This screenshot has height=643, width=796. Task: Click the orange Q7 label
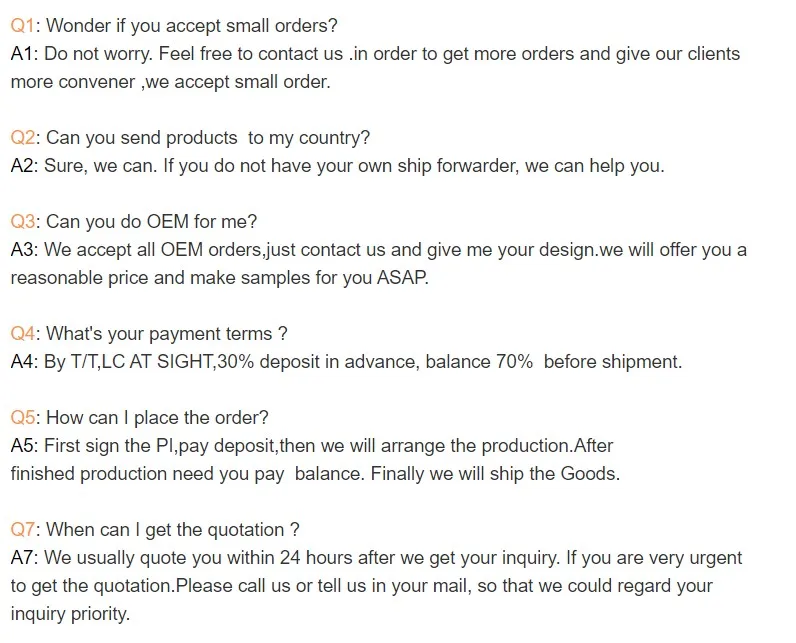23,530
